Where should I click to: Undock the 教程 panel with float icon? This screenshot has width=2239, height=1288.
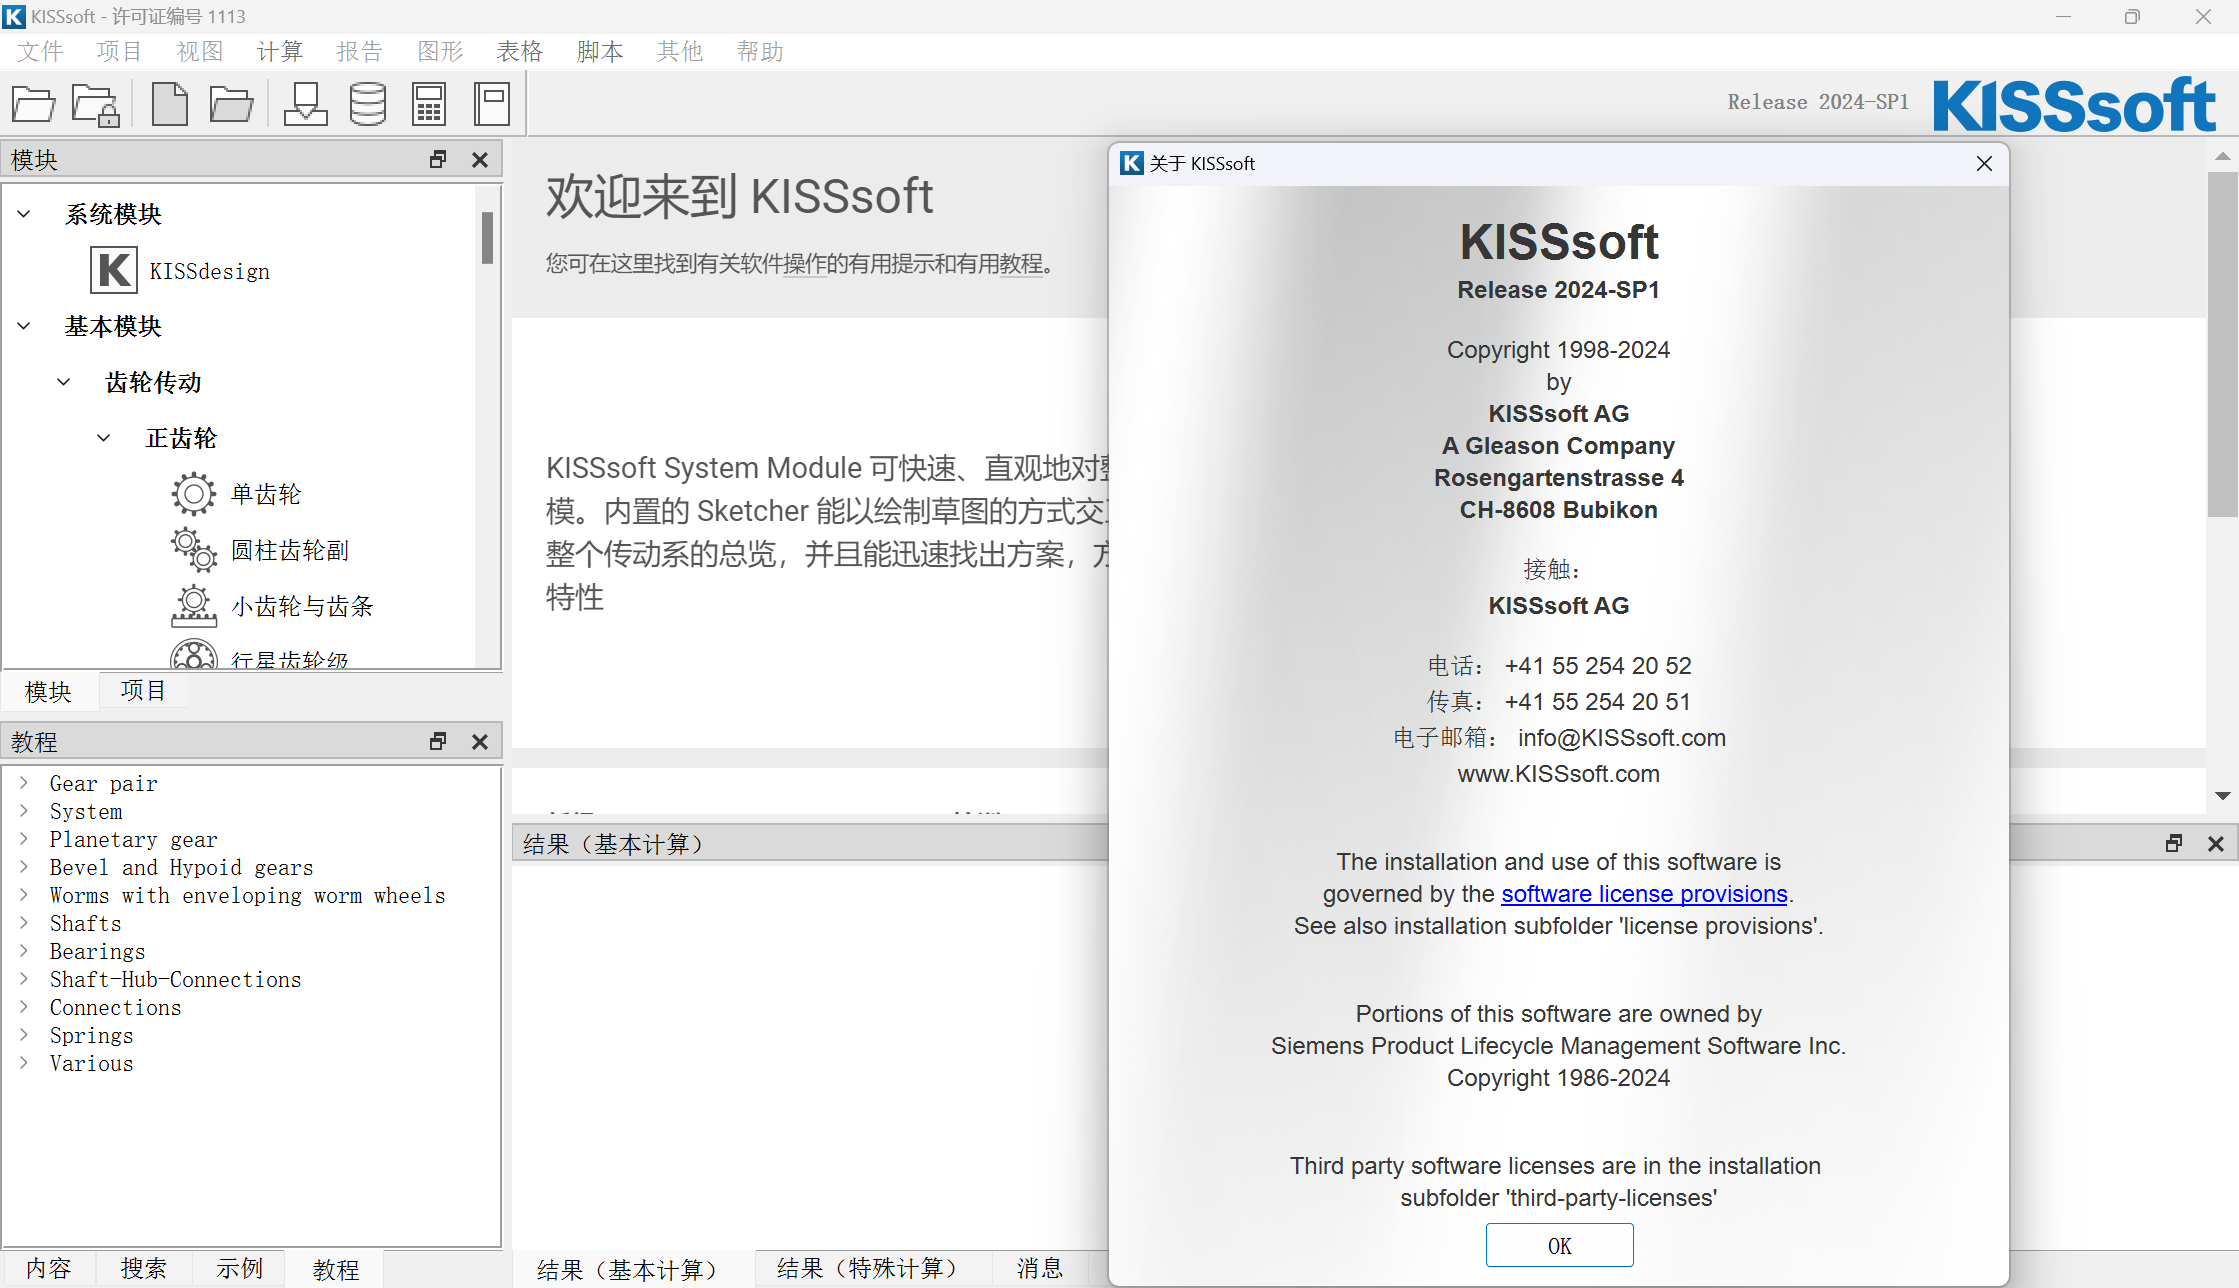[x=438, y=741]
